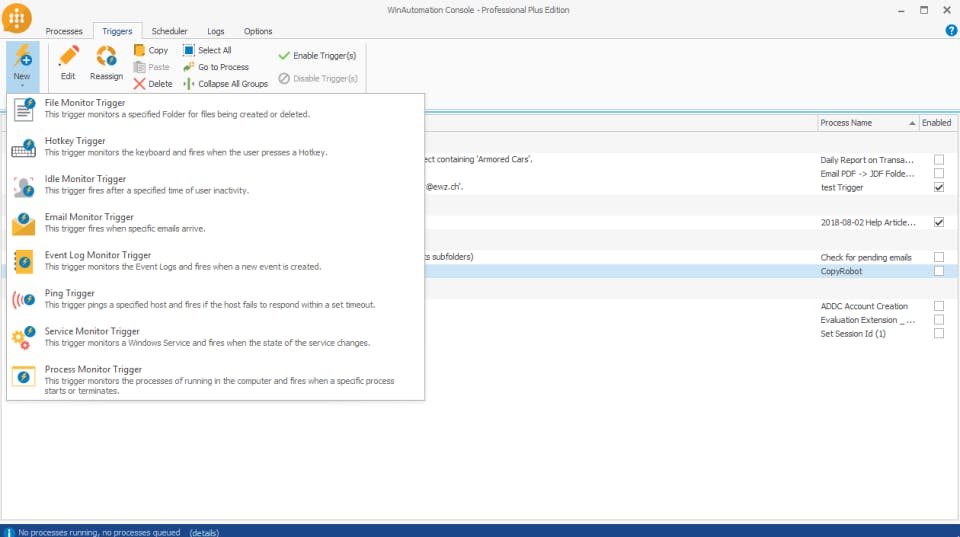Toggle Enabled checkbox for Evaluation Extension
Screen dimensions: 960x537
click(939, 320)
